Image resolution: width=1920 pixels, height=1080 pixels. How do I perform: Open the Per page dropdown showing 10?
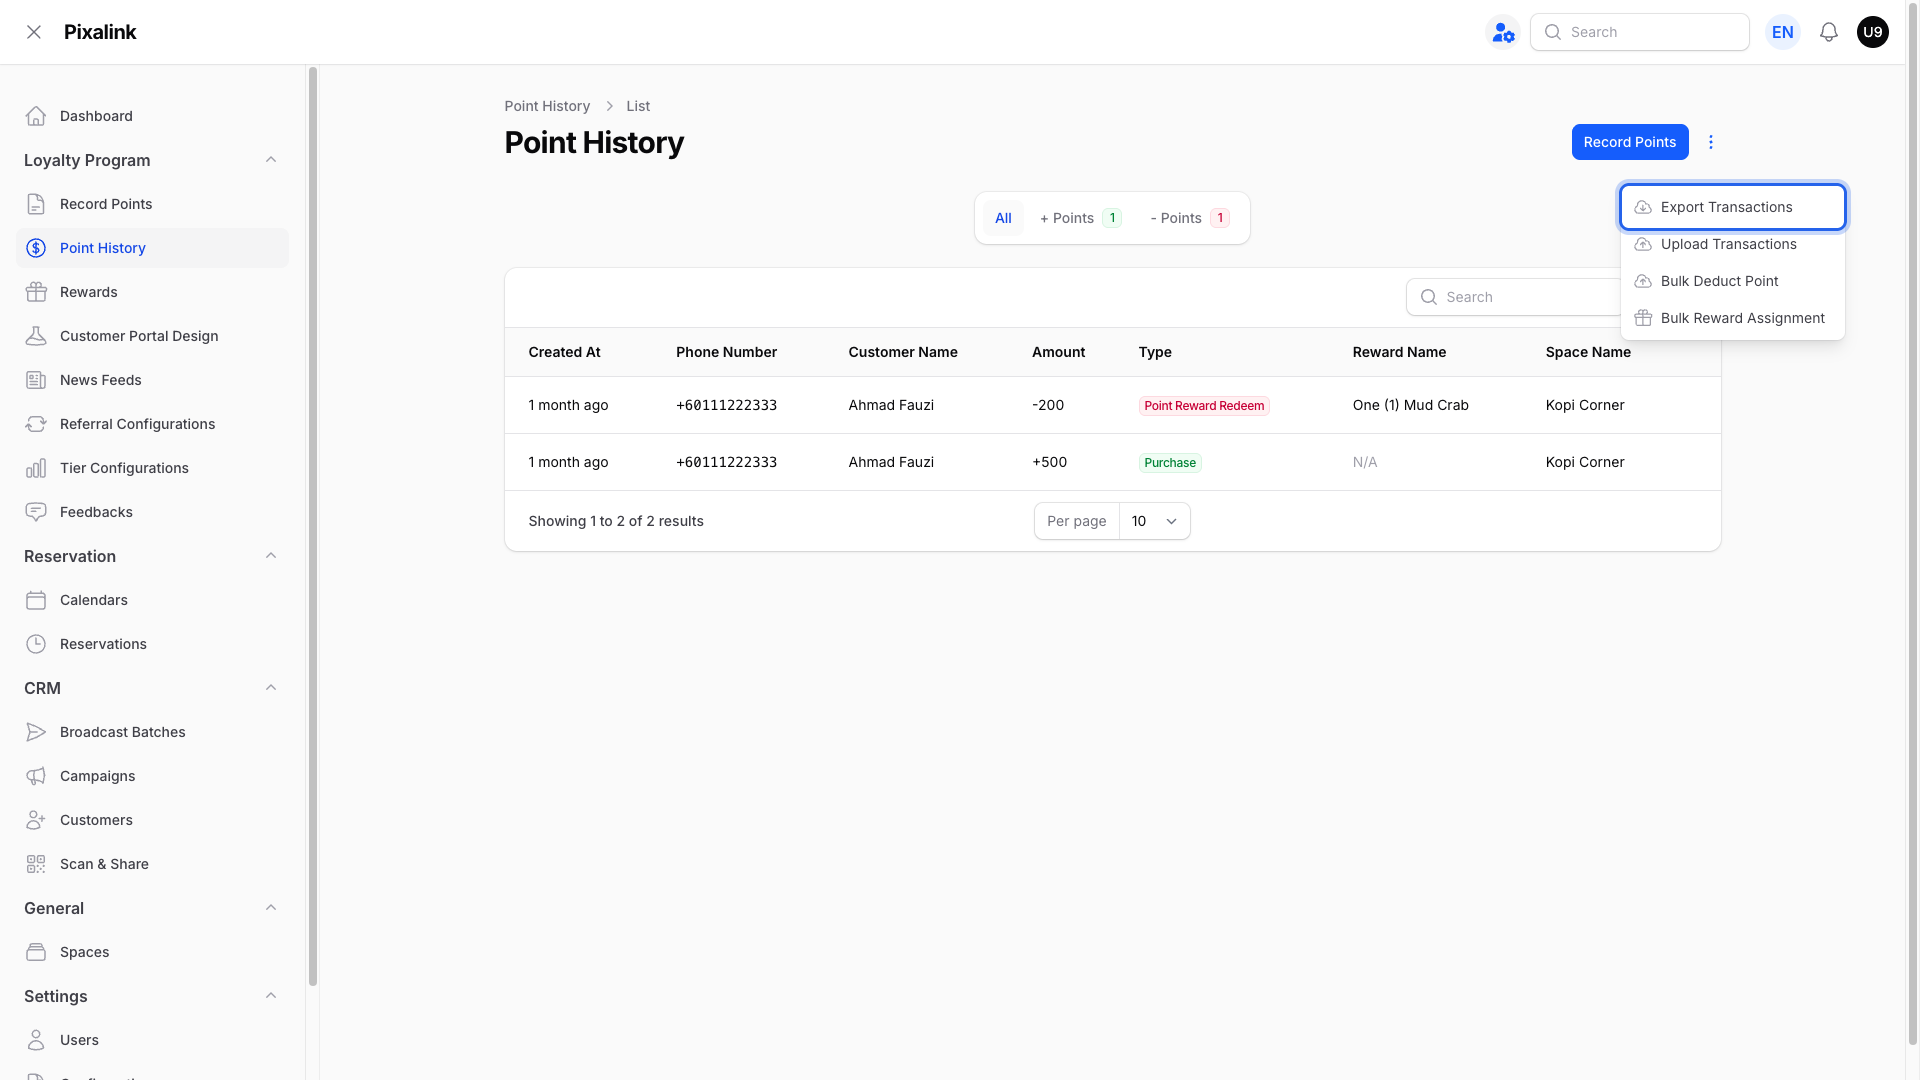tap(1155, 521)
